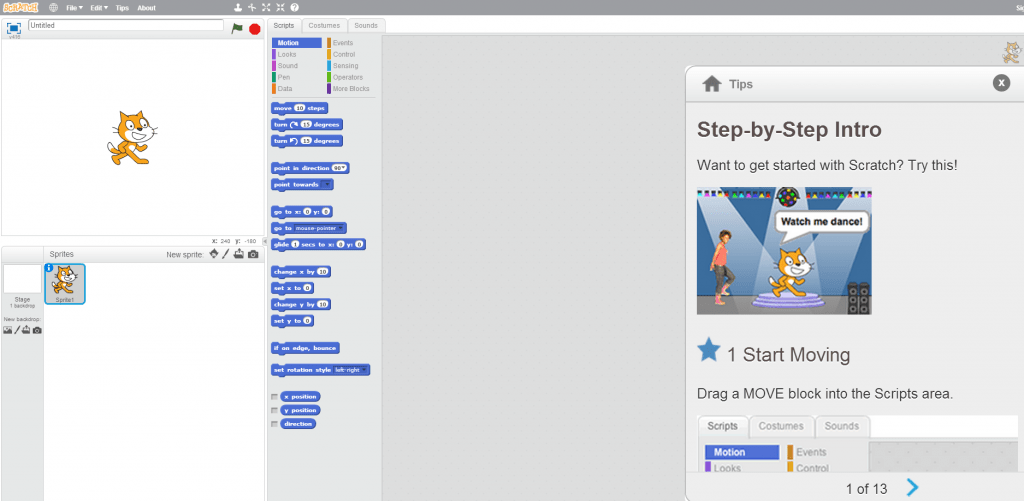The width and height of the screenshot is (1024, 501).
Task: Click the change x by 10 block
Action: click(301, 272)
